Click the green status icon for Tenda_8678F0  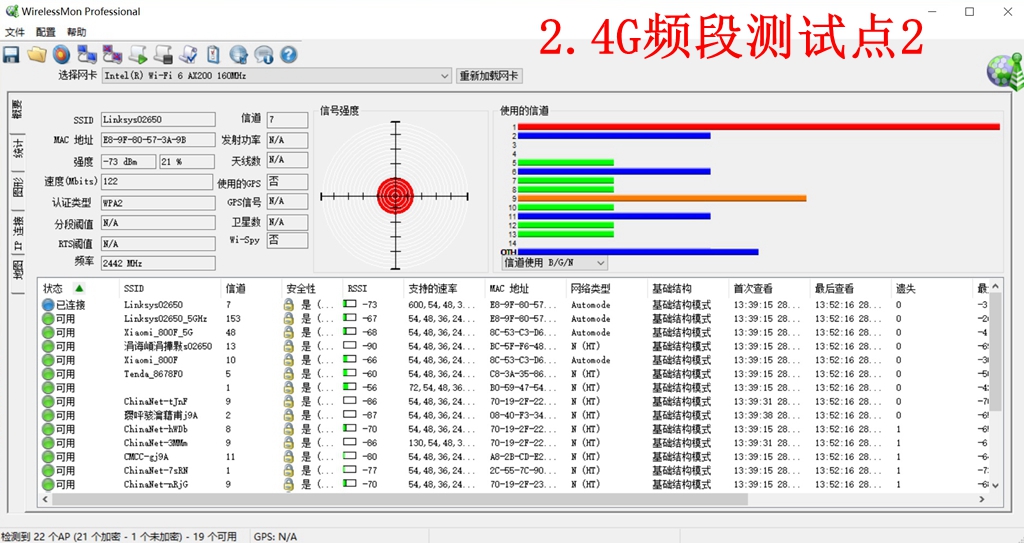(x=48, y=374)
